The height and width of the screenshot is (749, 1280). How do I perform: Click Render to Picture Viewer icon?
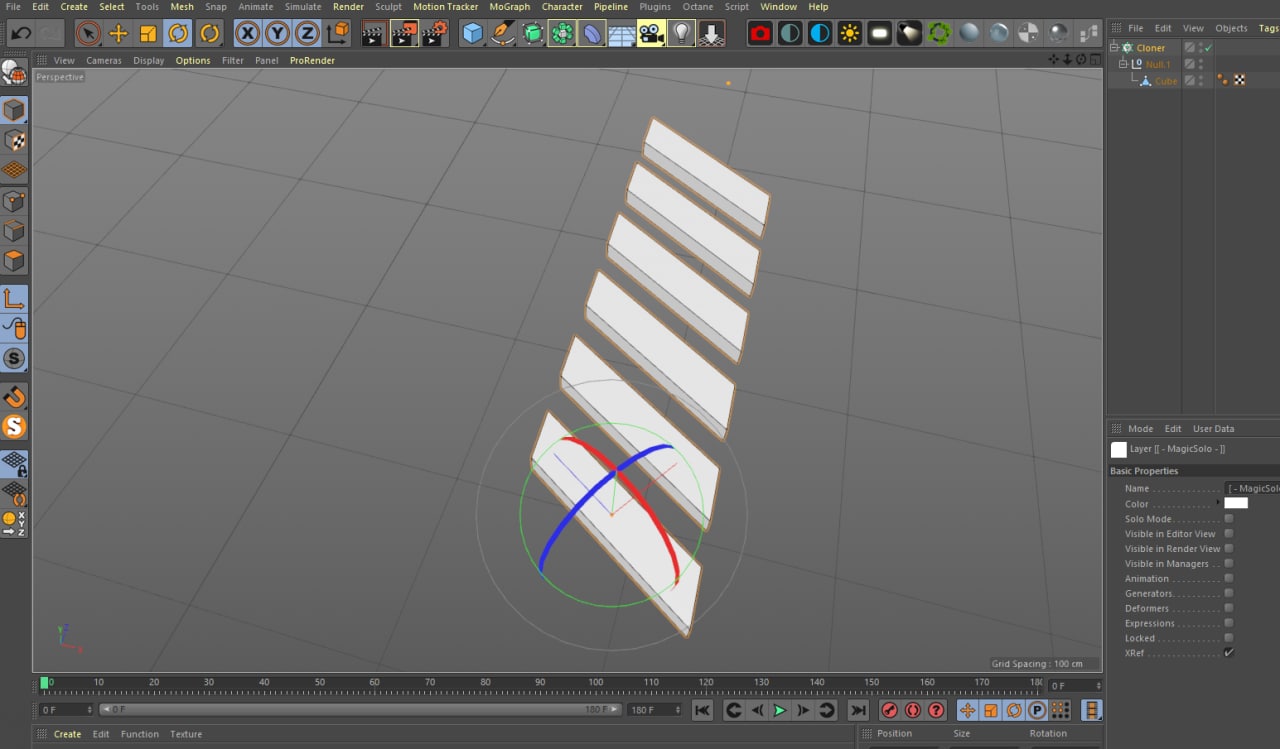point(403,33)
